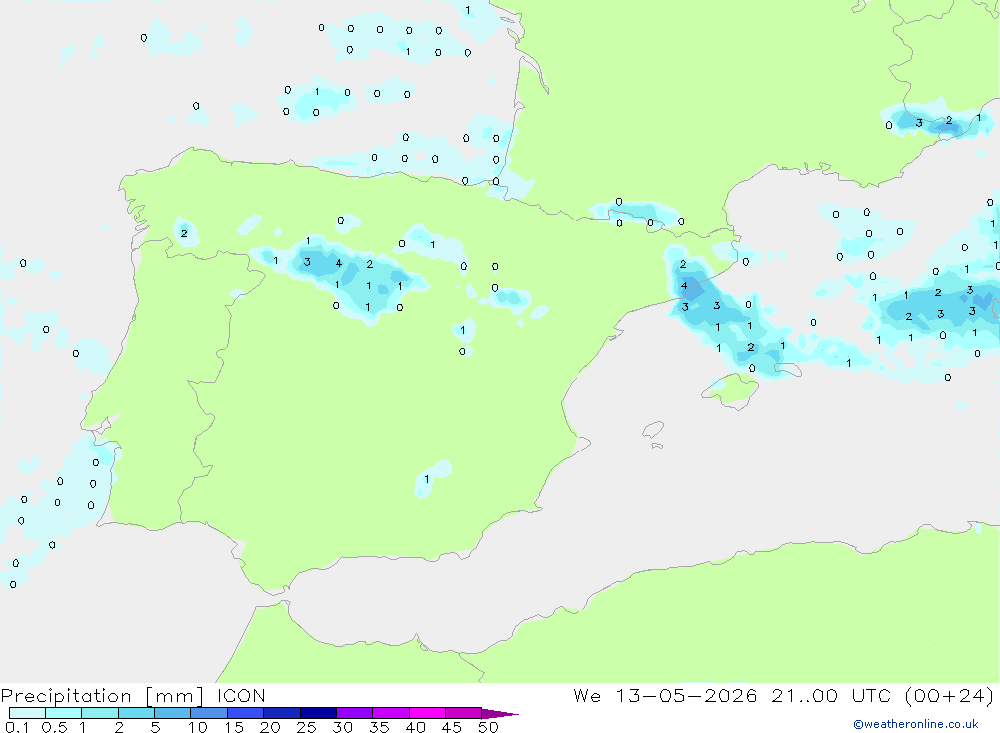
Task: Click the "UTC" label in the footer
Action: (871, 695)
